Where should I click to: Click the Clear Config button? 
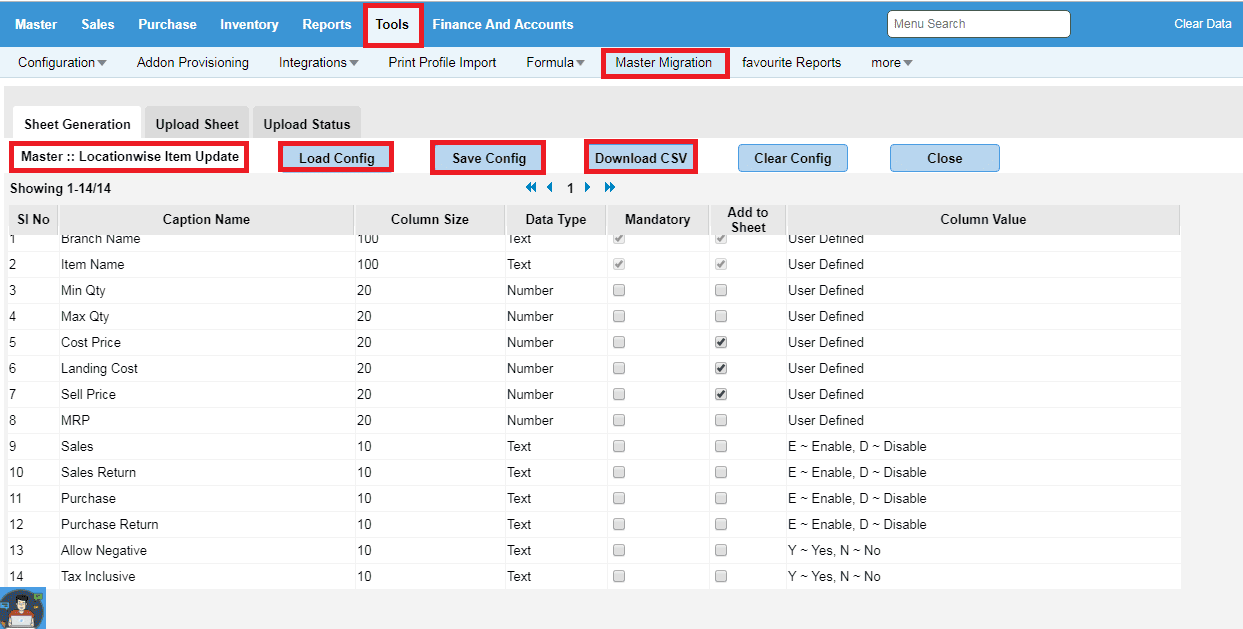793,158
